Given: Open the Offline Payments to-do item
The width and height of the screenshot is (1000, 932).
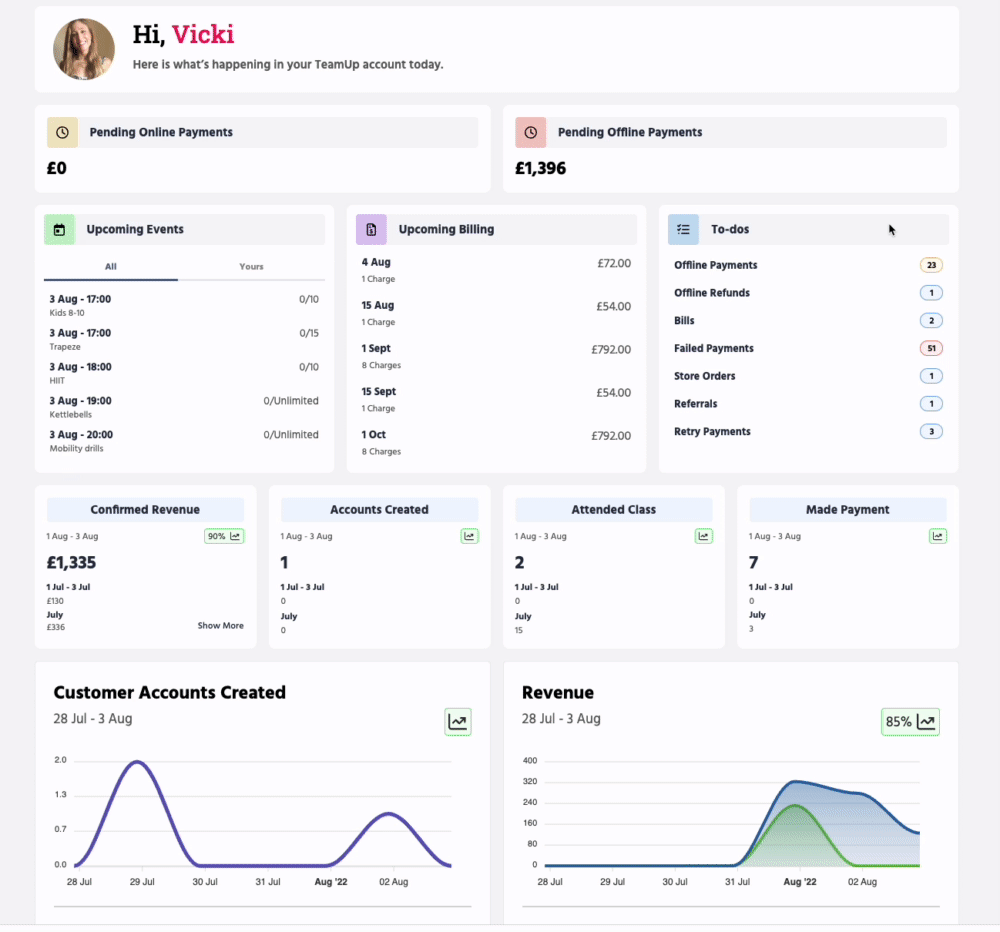Looking at the screenshot, I should click(x=716, y=266).
